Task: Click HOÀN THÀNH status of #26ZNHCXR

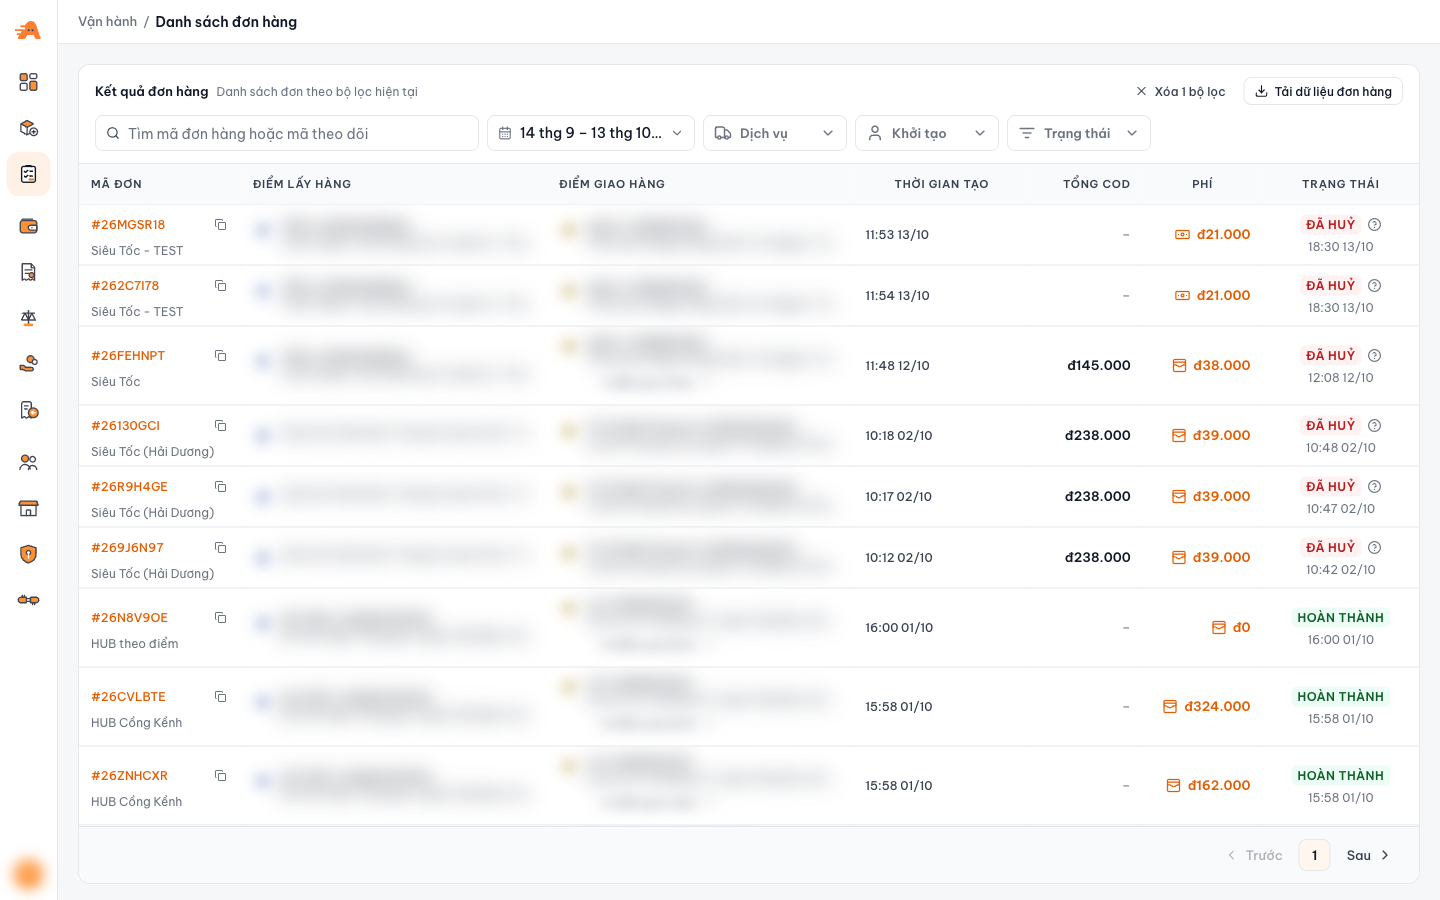Action: coord(1340,776)
